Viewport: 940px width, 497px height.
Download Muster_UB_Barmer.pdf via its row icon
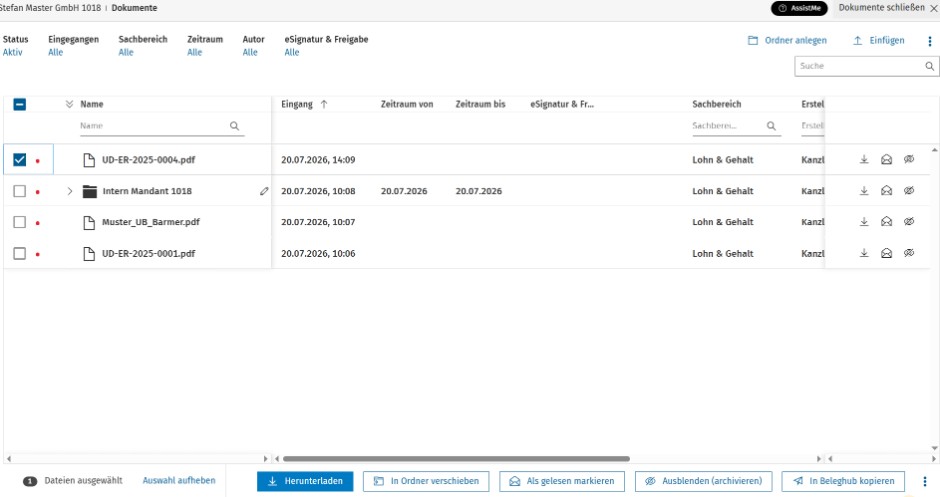[x=864, y=222]
